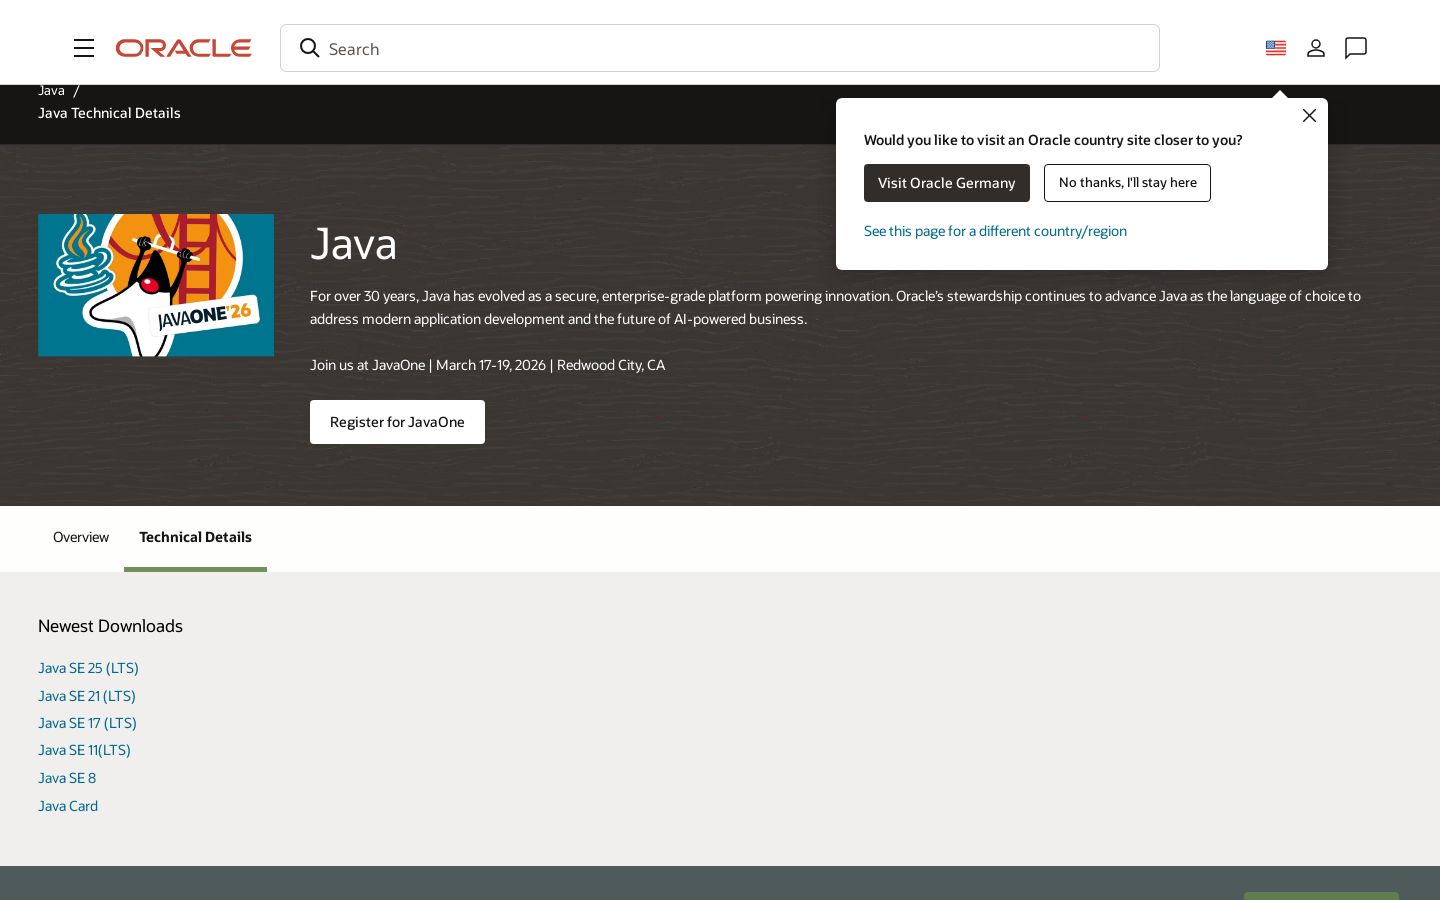
Task: Open Java SE 11(LTS) download link
Action: pyautogui.click(x=84, y=750)
